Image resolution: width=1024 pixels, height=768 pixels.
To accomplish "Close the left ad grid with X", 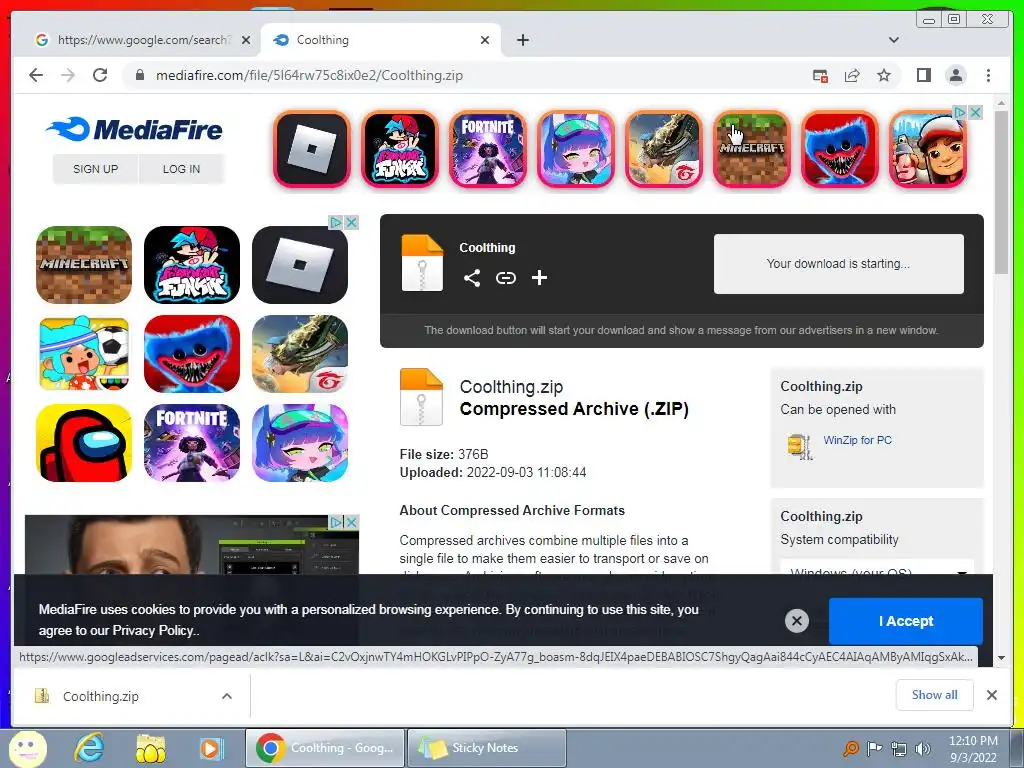I will (x=351, y=222).
